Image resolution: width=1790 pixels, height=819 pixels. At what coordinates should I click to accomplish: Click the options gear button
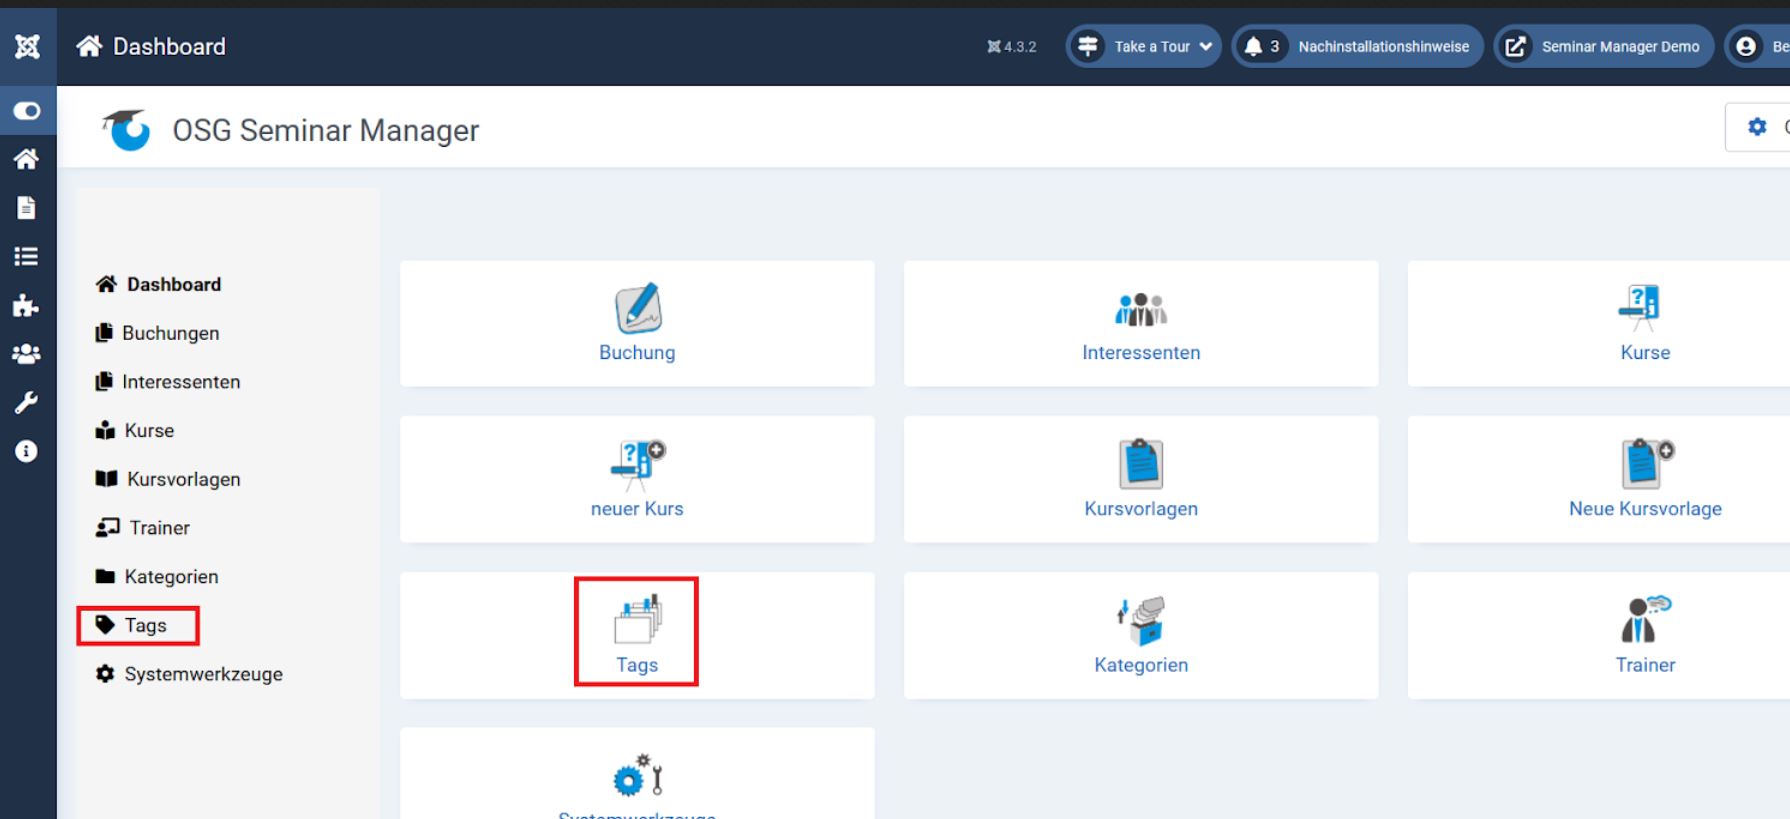tap(1758, 127)
